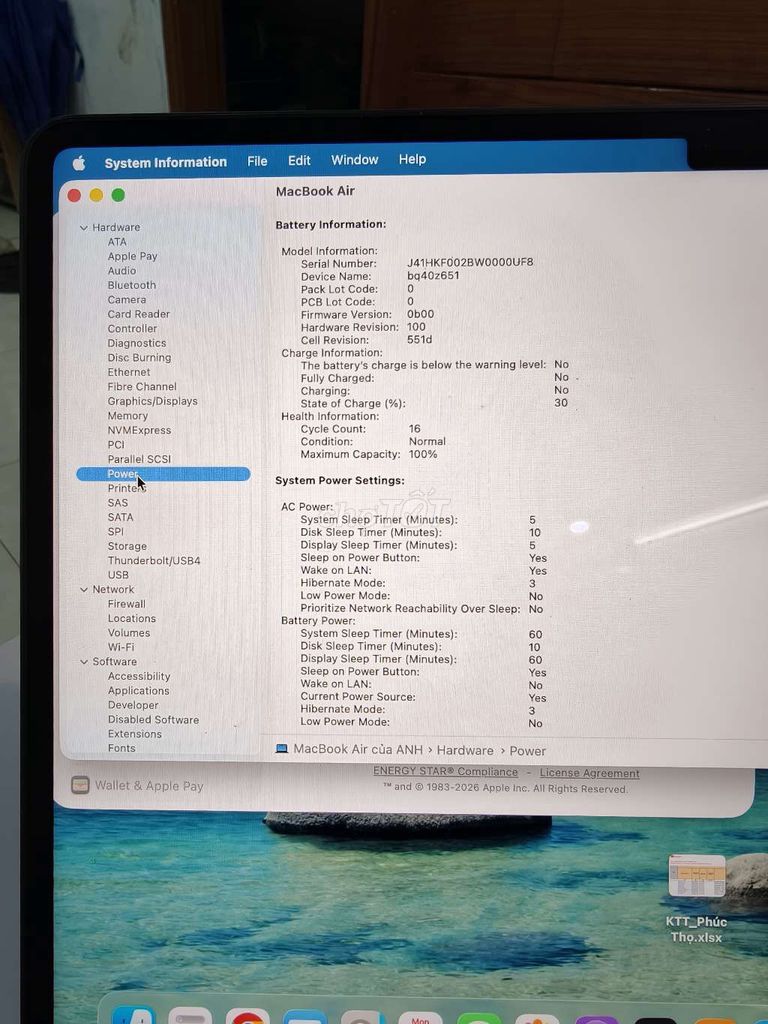Viewport: 768px width, 1024px height.
Task: Click the System Power Settings heading
Action: click(x=340, y=481)
